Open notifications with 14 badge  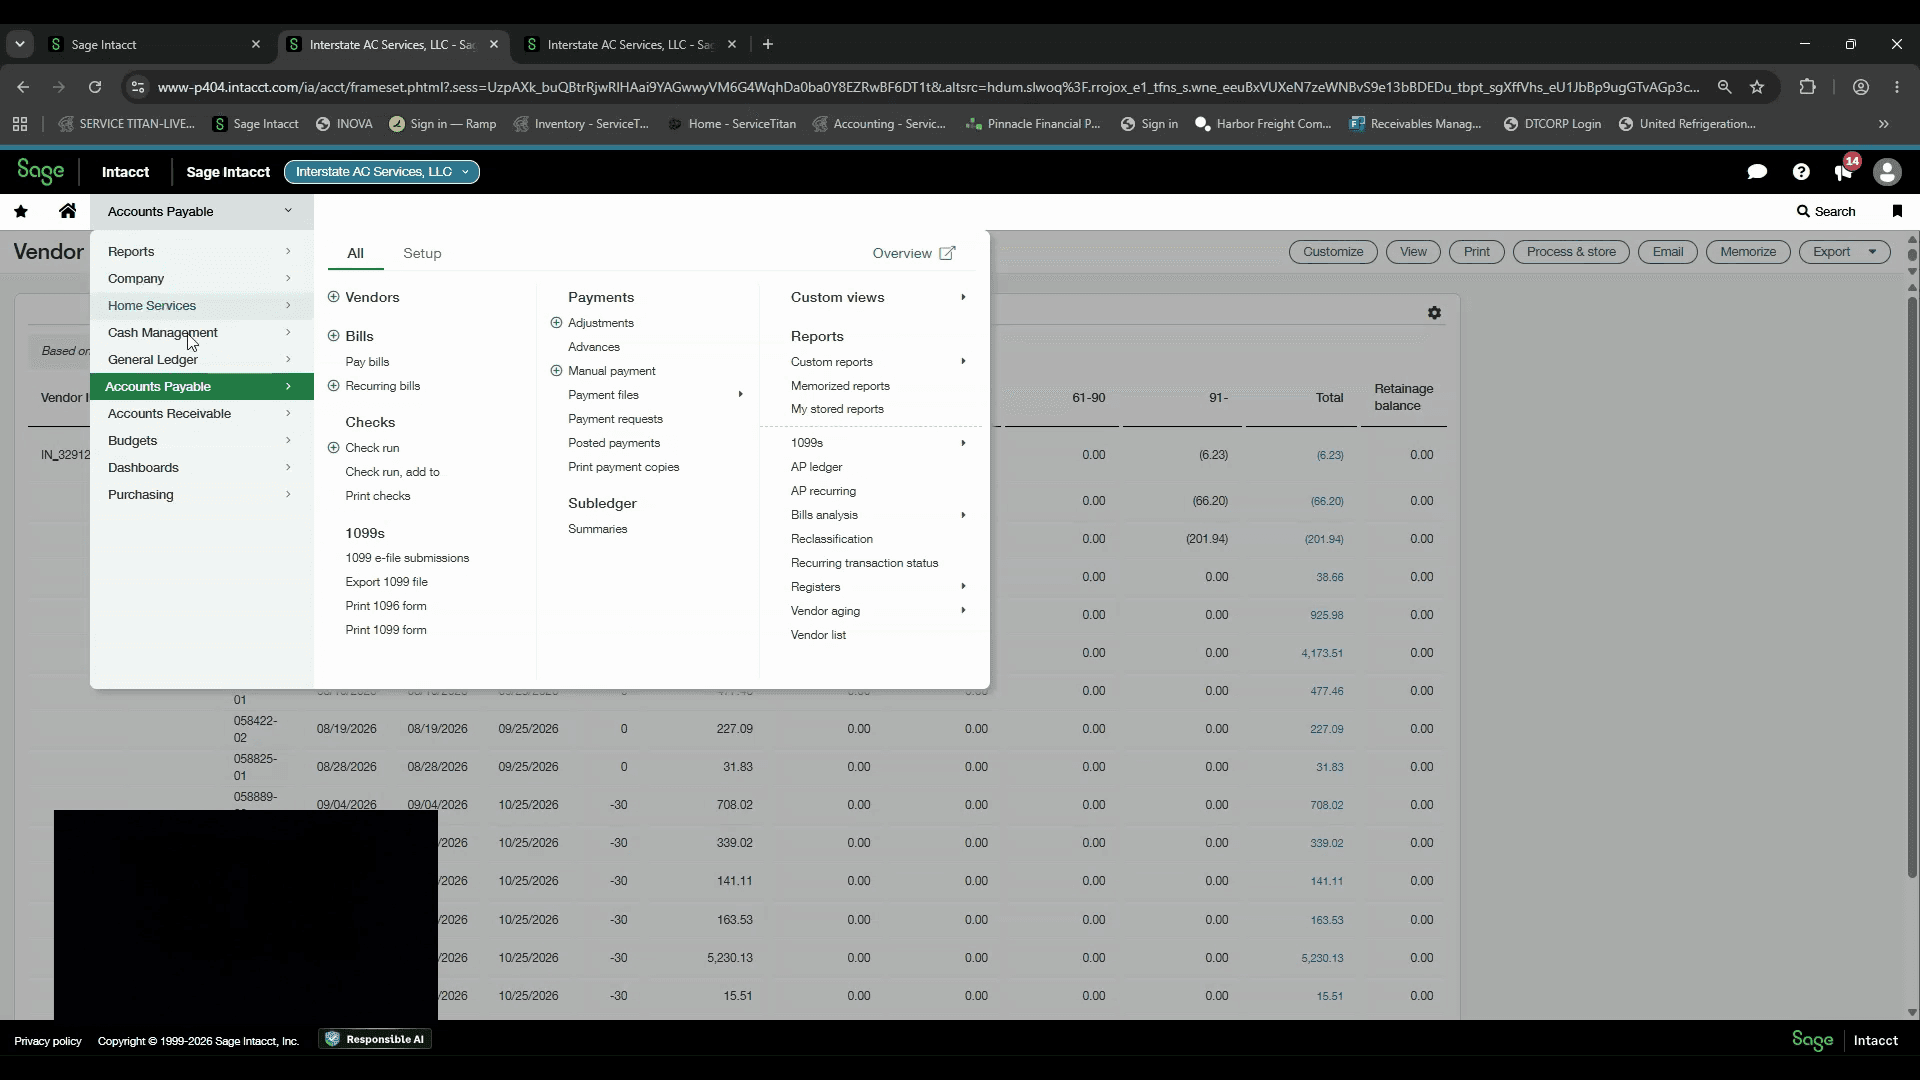click(1845, 170)
